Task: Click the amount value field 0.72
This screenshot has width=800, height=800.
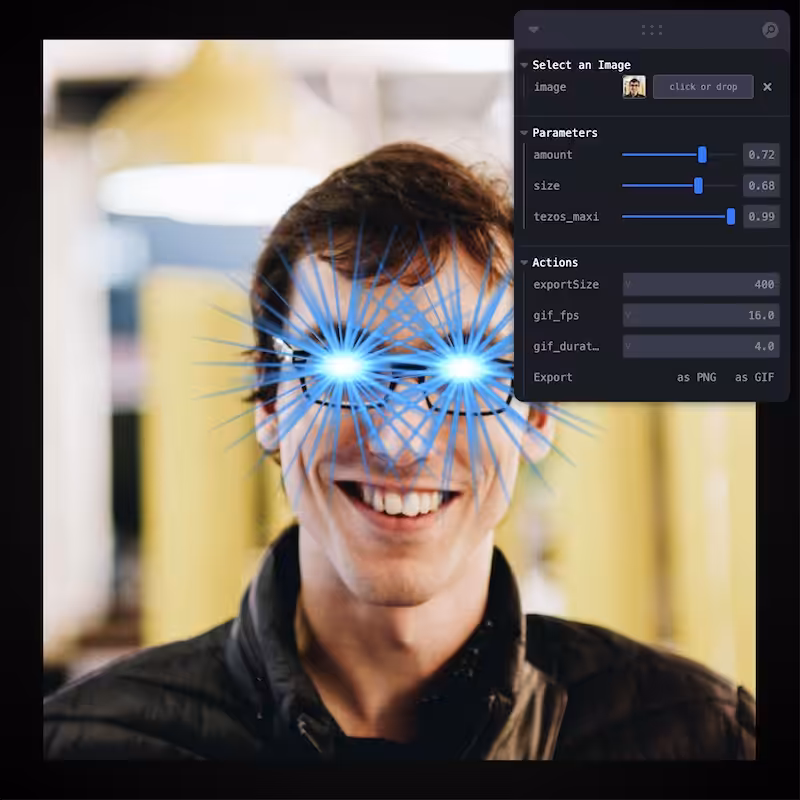Action: click(761, 155)
